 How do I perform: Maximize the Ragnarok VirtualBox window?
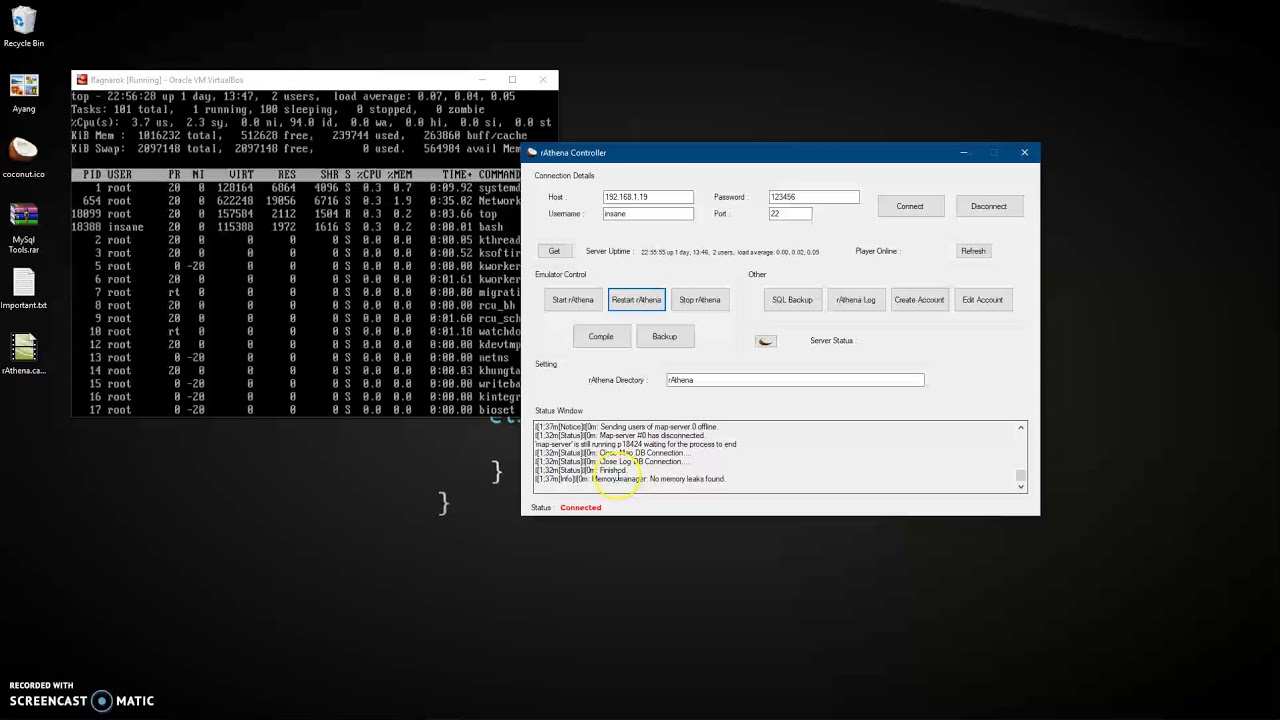[512, 80]
